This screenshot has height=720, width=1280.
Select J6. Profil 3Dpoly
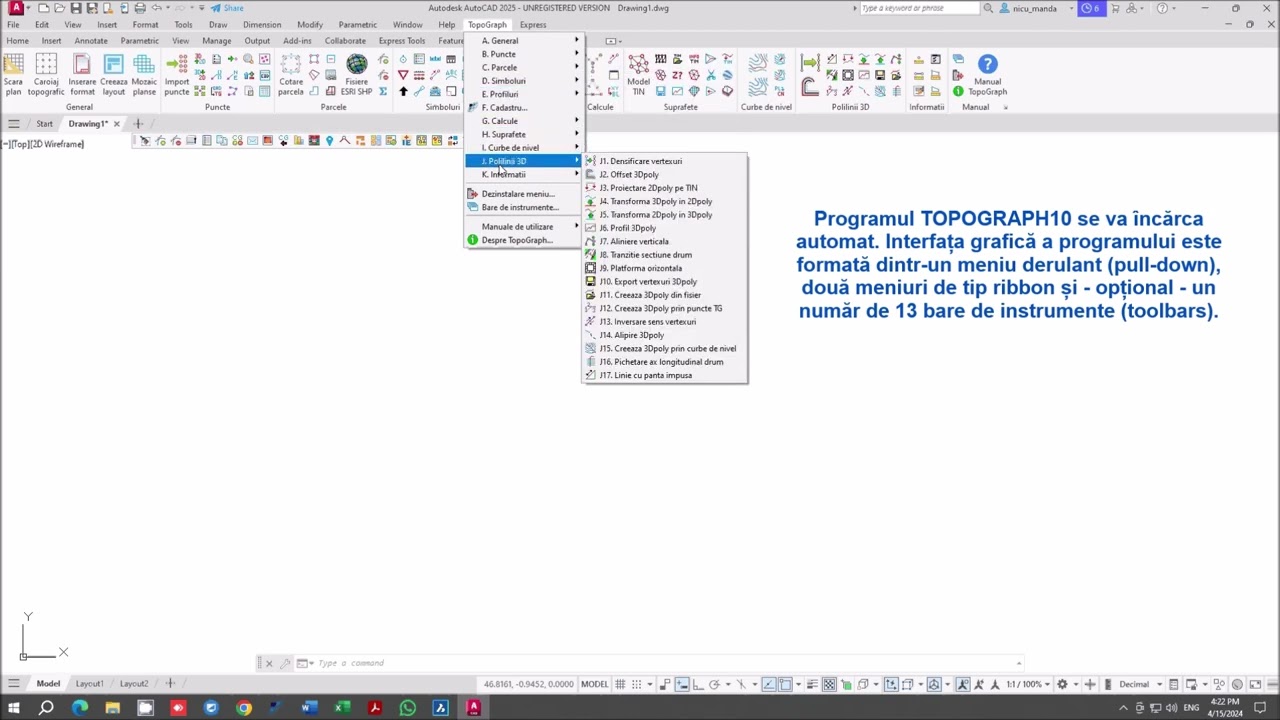tap(665, 228)
